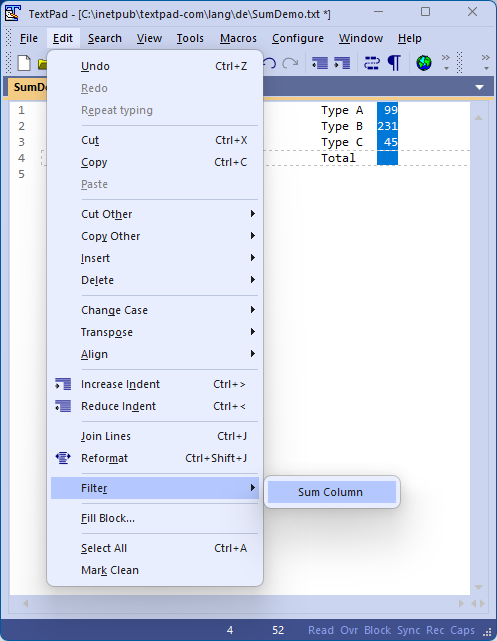Toggle the Block status bar indicator
Viewport: 497px width, 641px height.
377,630
